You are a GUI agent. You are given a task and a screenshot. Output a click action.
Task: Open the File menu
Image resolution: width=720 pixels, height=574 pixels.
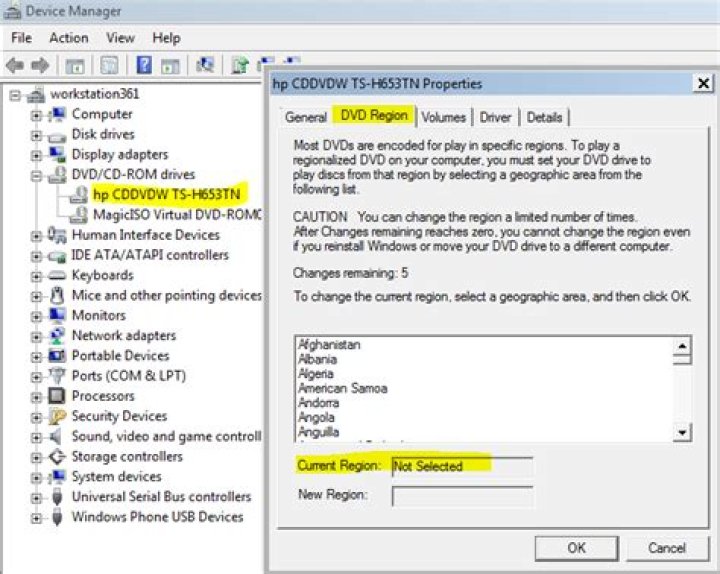(22, 38)
